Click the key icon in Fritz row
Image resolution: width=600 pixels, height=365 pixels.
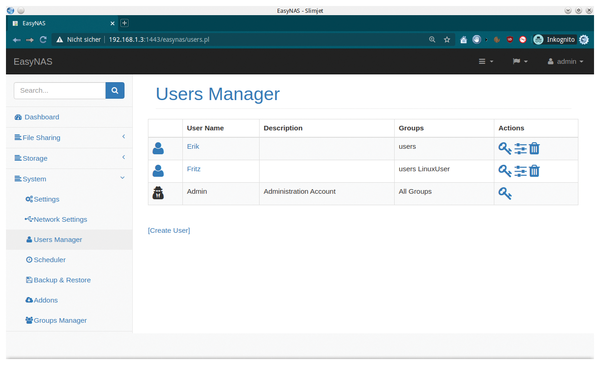pos(505,171)
